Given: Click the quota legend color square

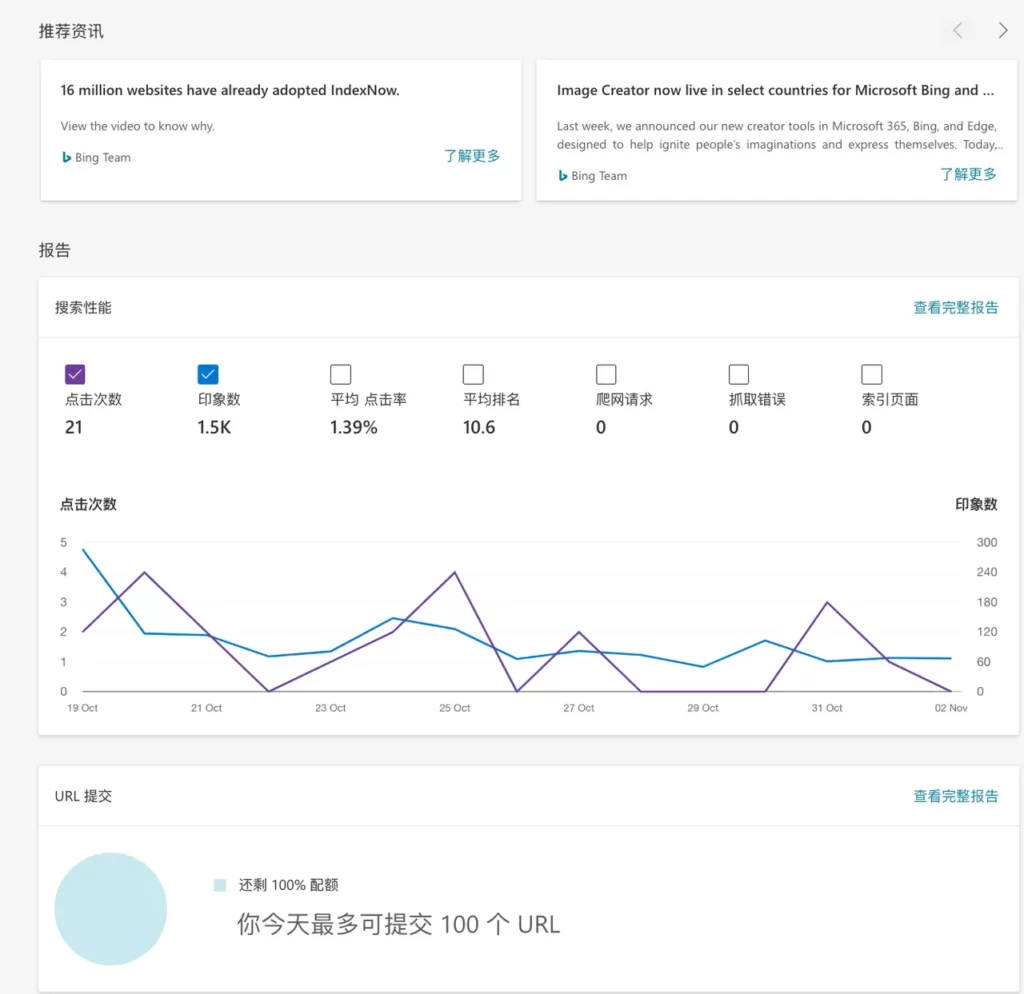Looking at the screenshot, I should tap(220, 885).
